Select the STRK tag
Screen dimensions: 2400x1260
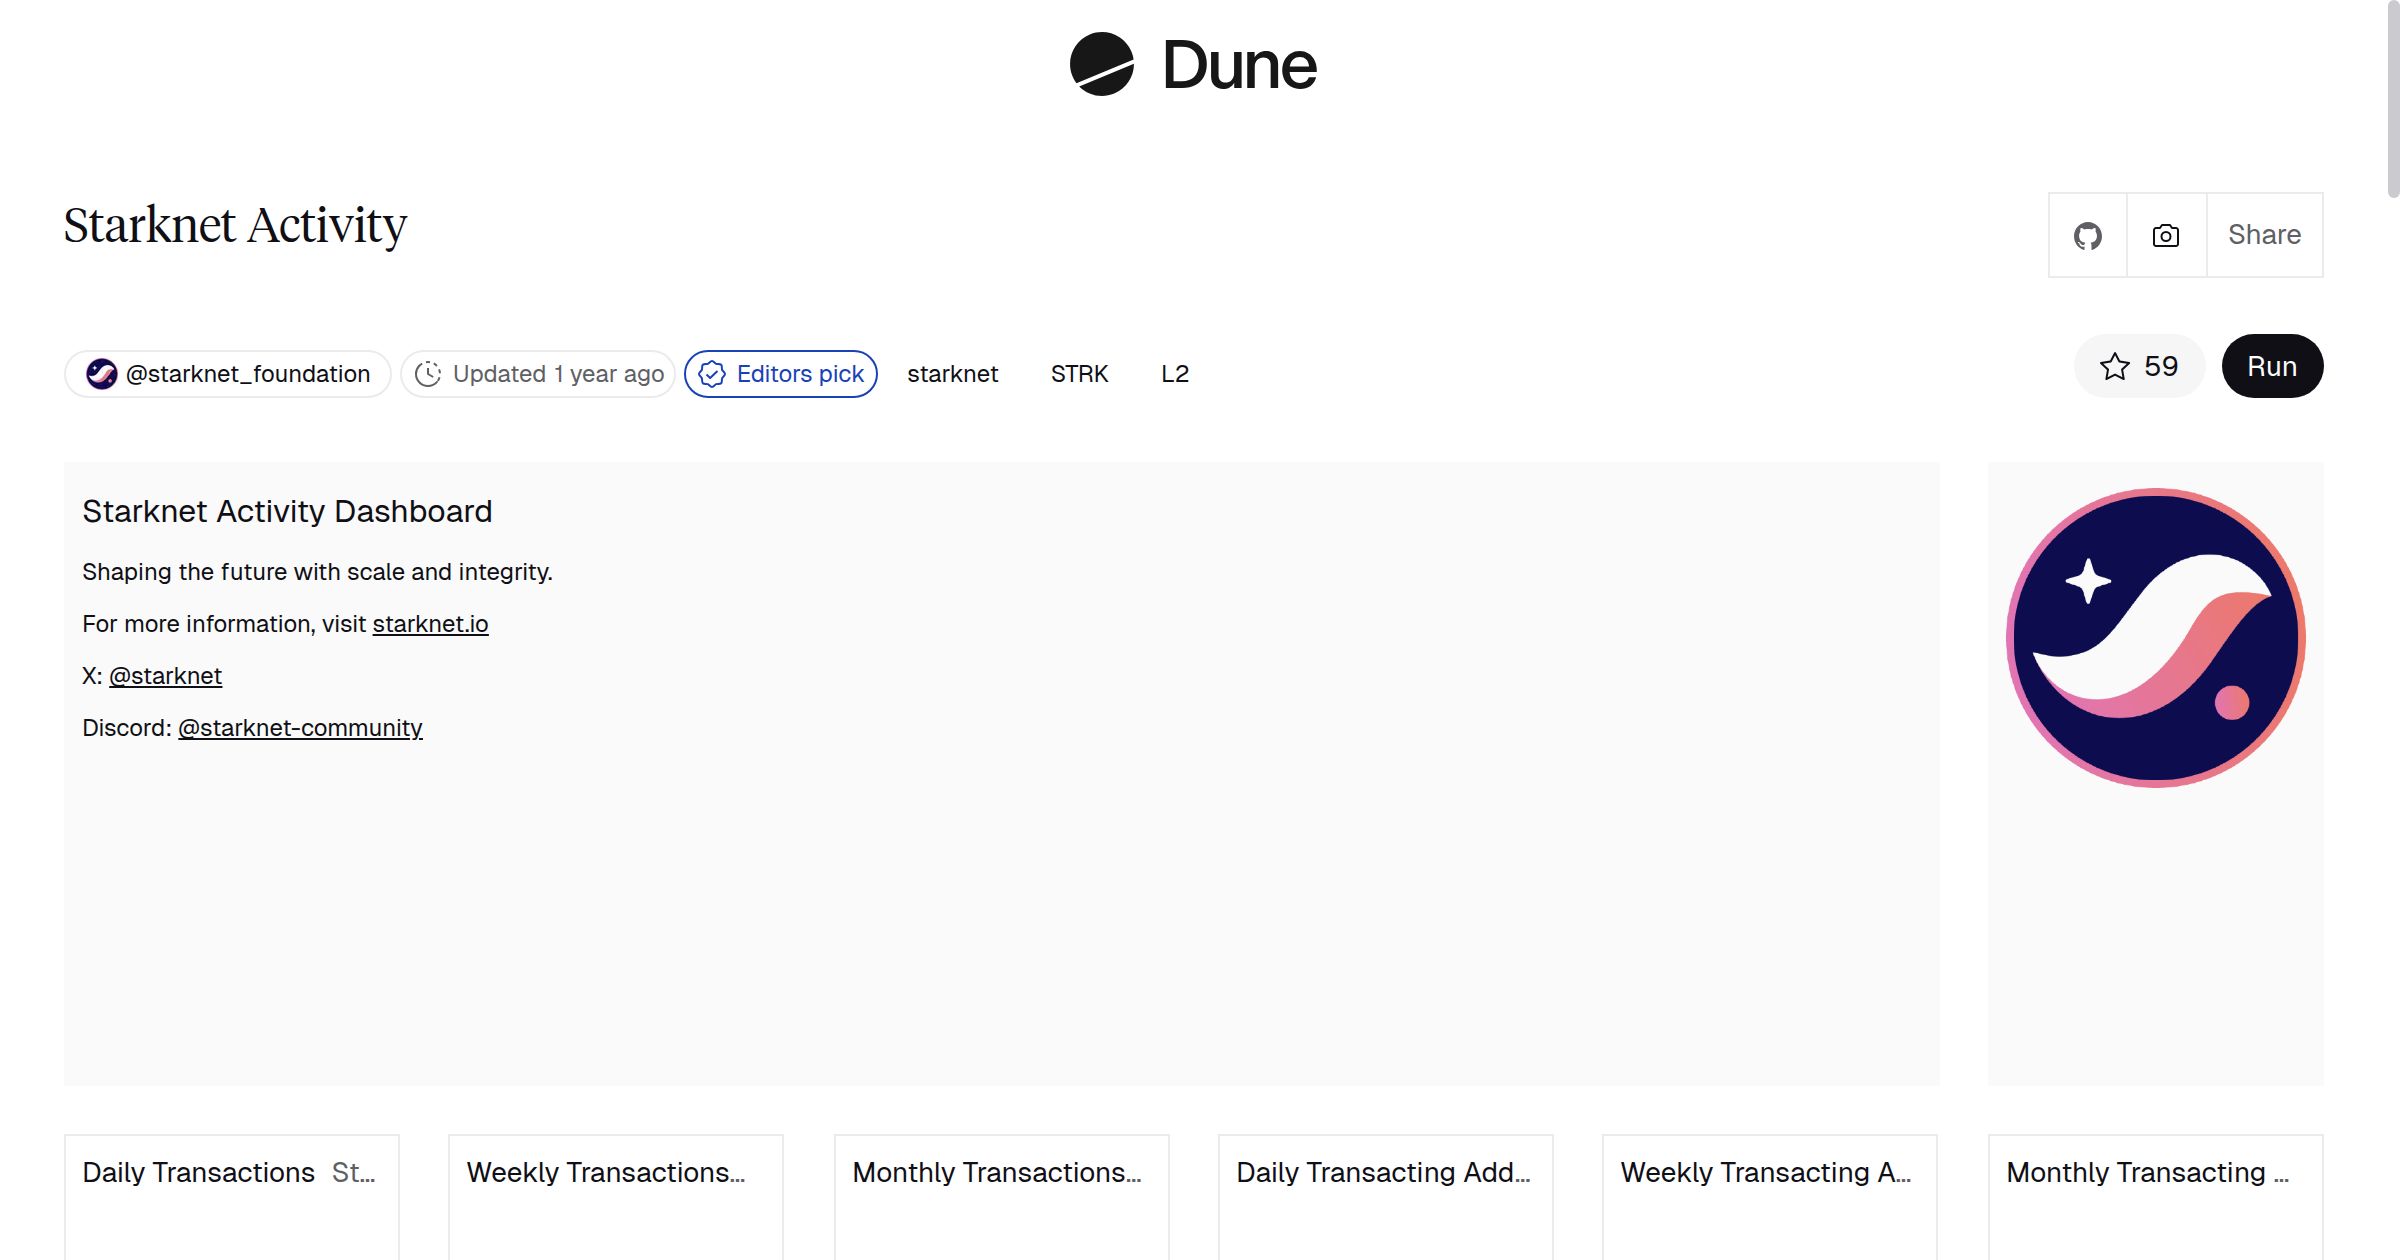tap(1079, 374)
